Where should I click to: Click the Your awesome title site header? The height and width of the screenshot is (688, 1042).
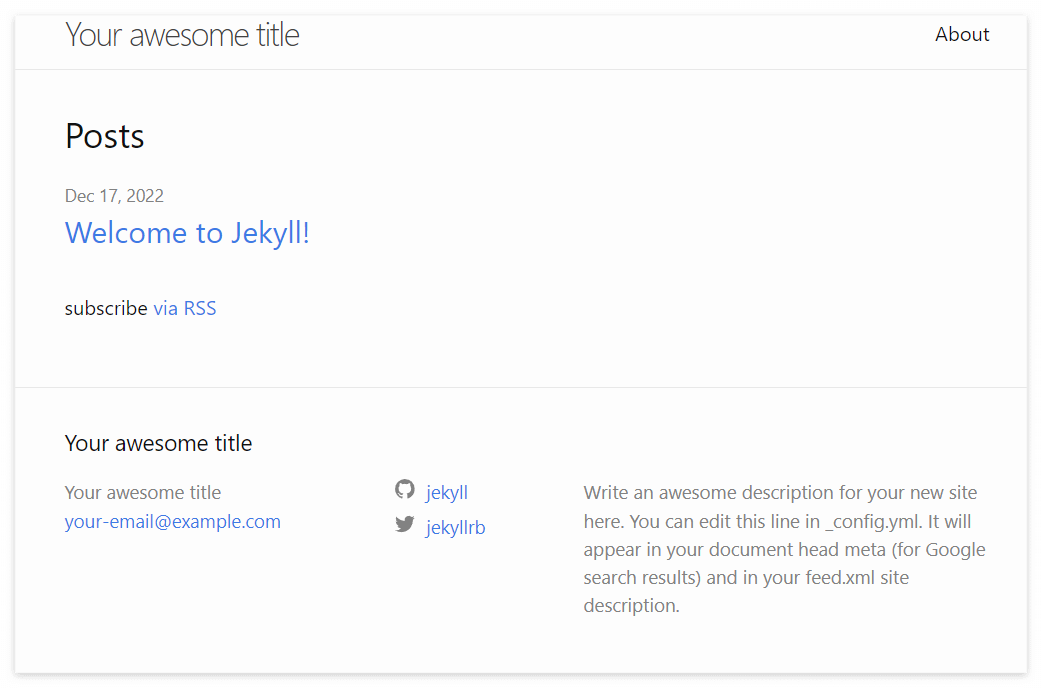182,34
